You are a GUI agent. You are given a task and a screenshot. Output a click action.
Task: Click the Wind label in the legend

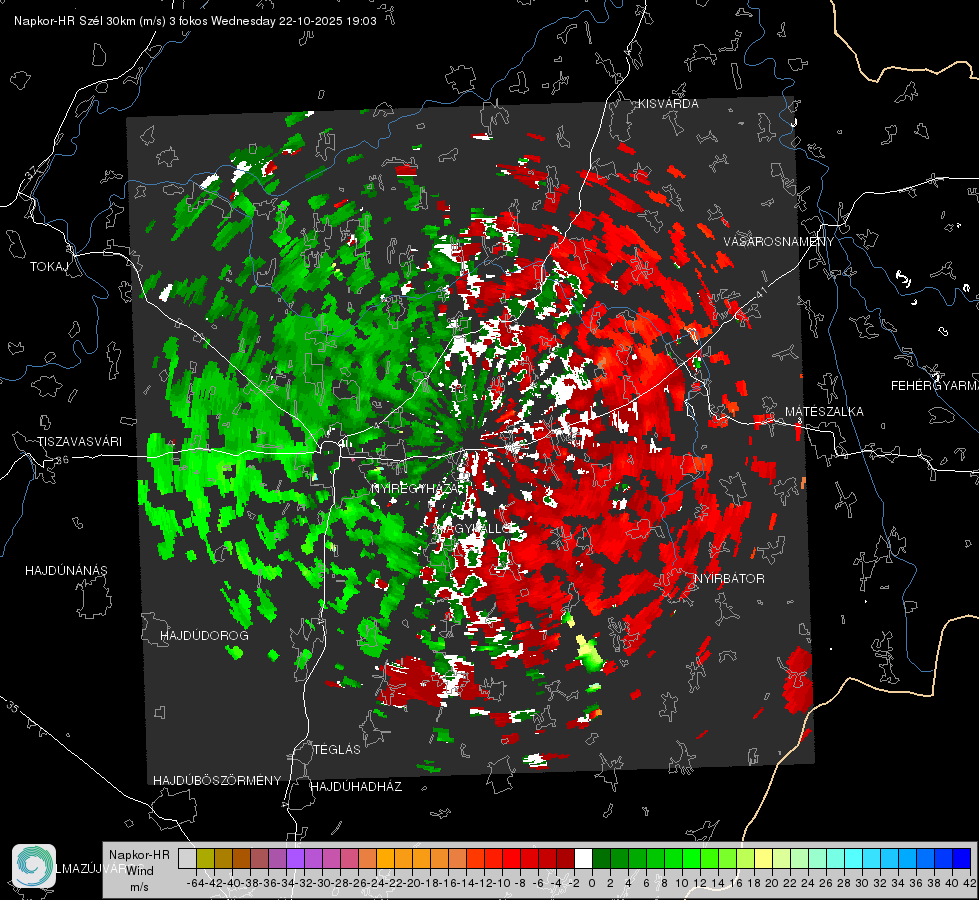click(140, 871)
